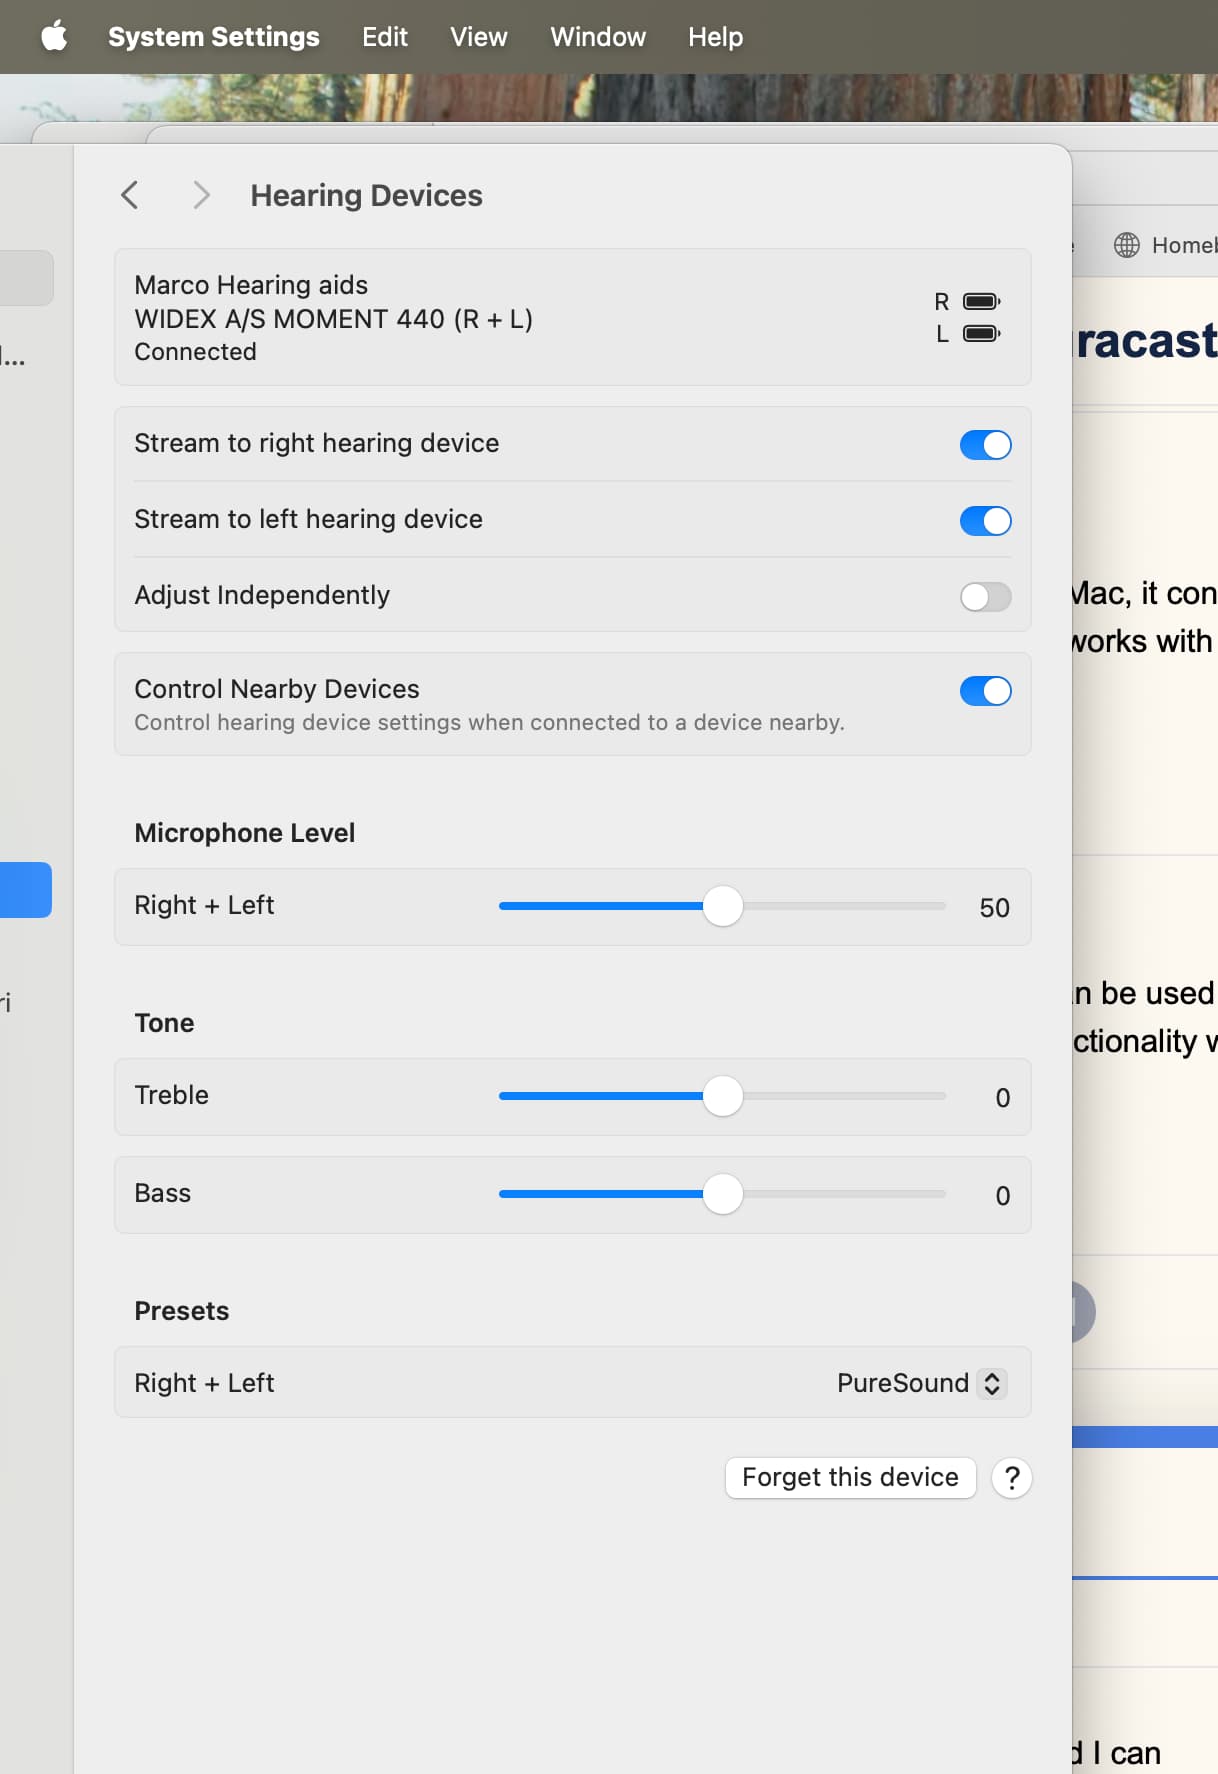Open the System Settings menu

pyautogui.click(x=214, y=37)
